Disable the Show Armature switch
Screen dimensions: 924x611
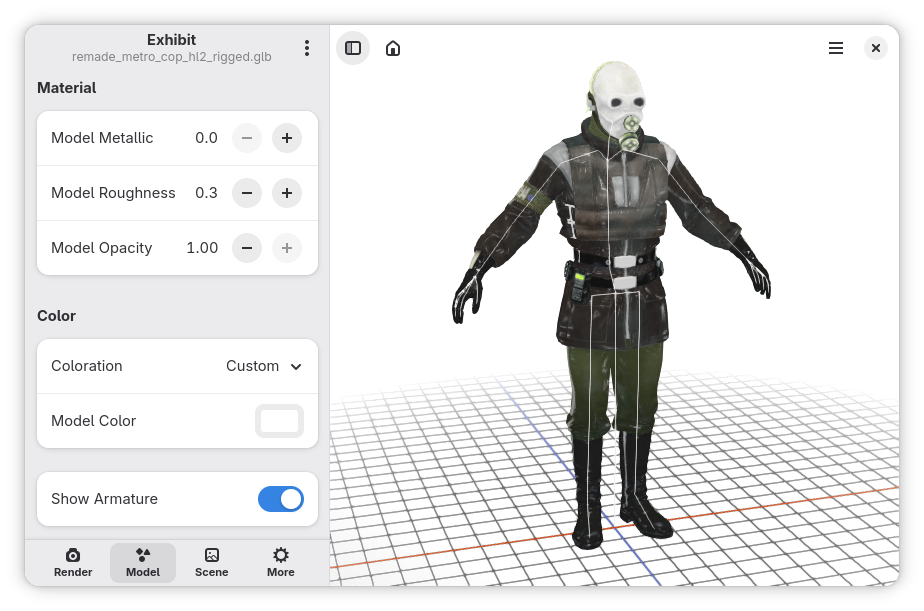tap(281, 499)
